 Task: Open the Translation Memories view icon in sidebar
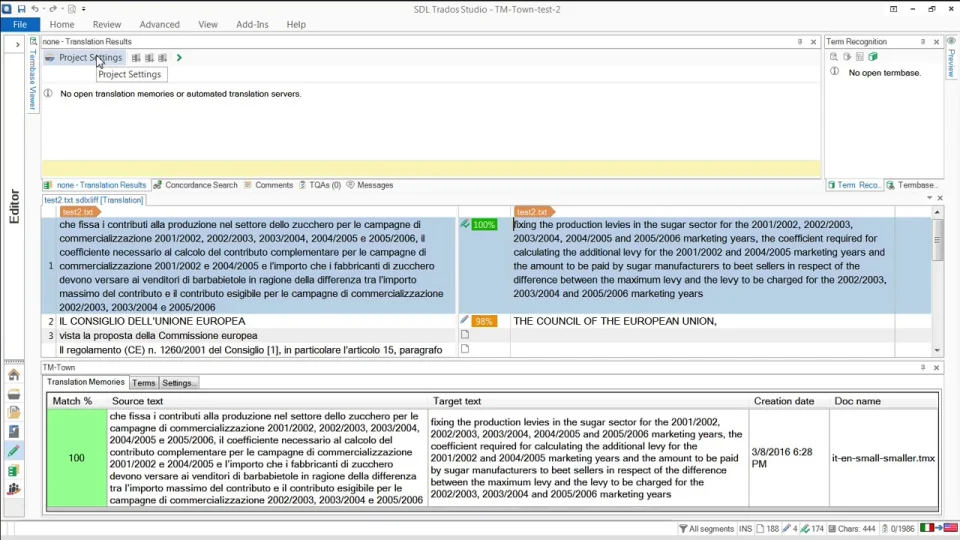click(13, 470)
